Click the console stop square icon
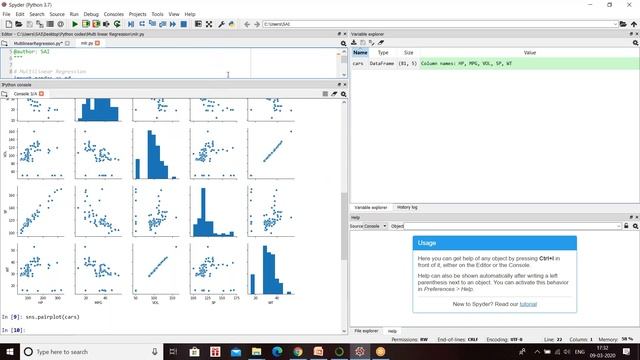 click(325, 94)
